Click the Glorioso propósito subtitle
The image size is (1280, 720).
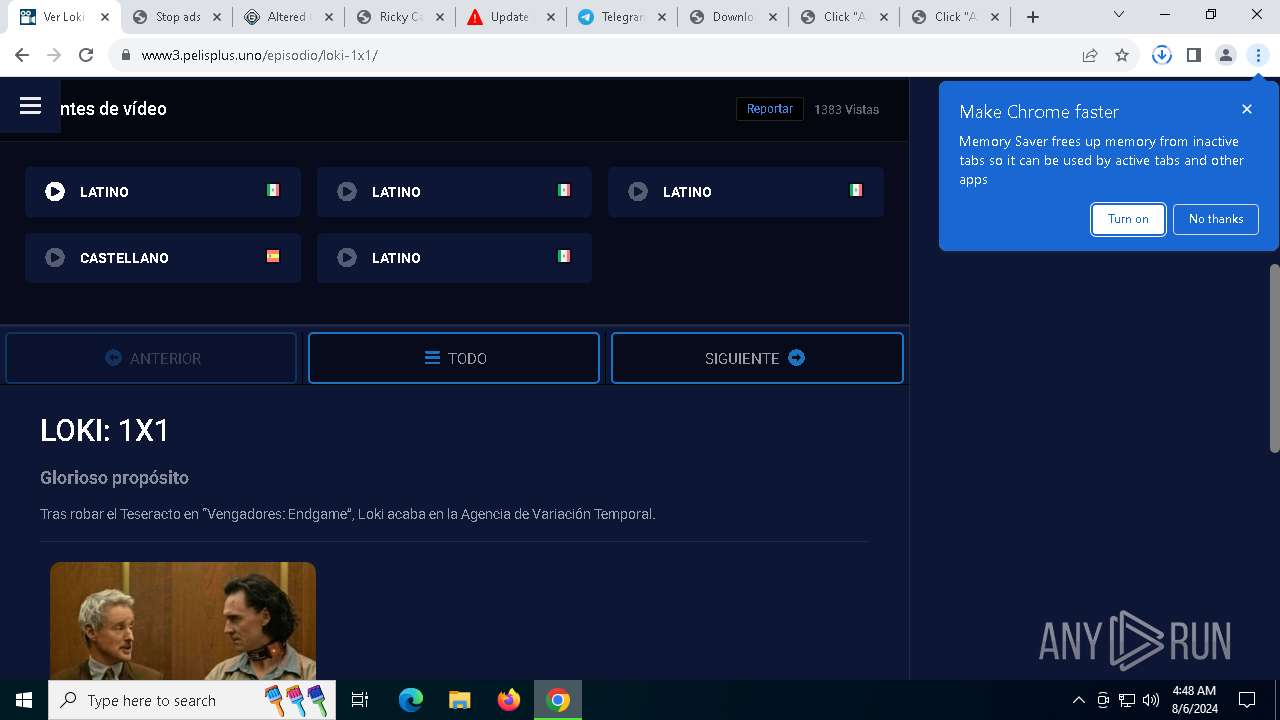114,478
